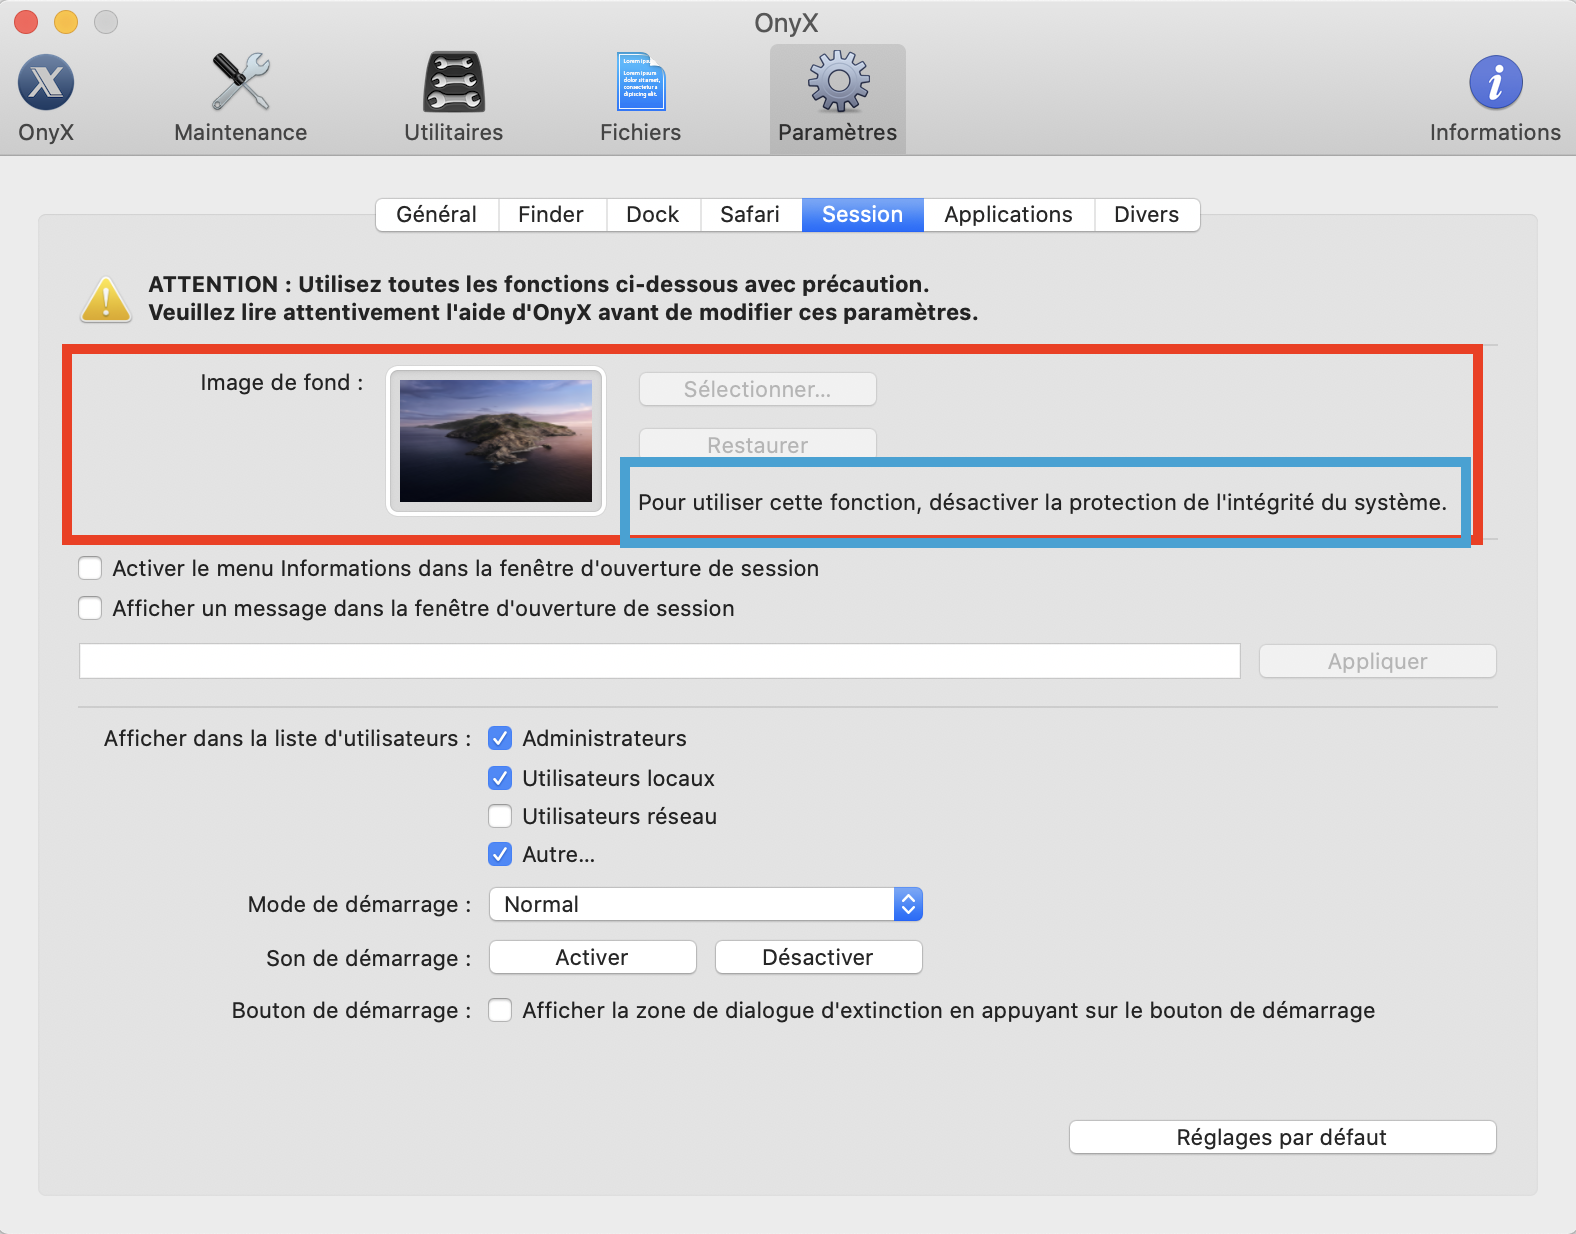Viewport: 1576px width, 1234px height.
Task: Click the Sélectionner... button
Action: coord(758,390)
